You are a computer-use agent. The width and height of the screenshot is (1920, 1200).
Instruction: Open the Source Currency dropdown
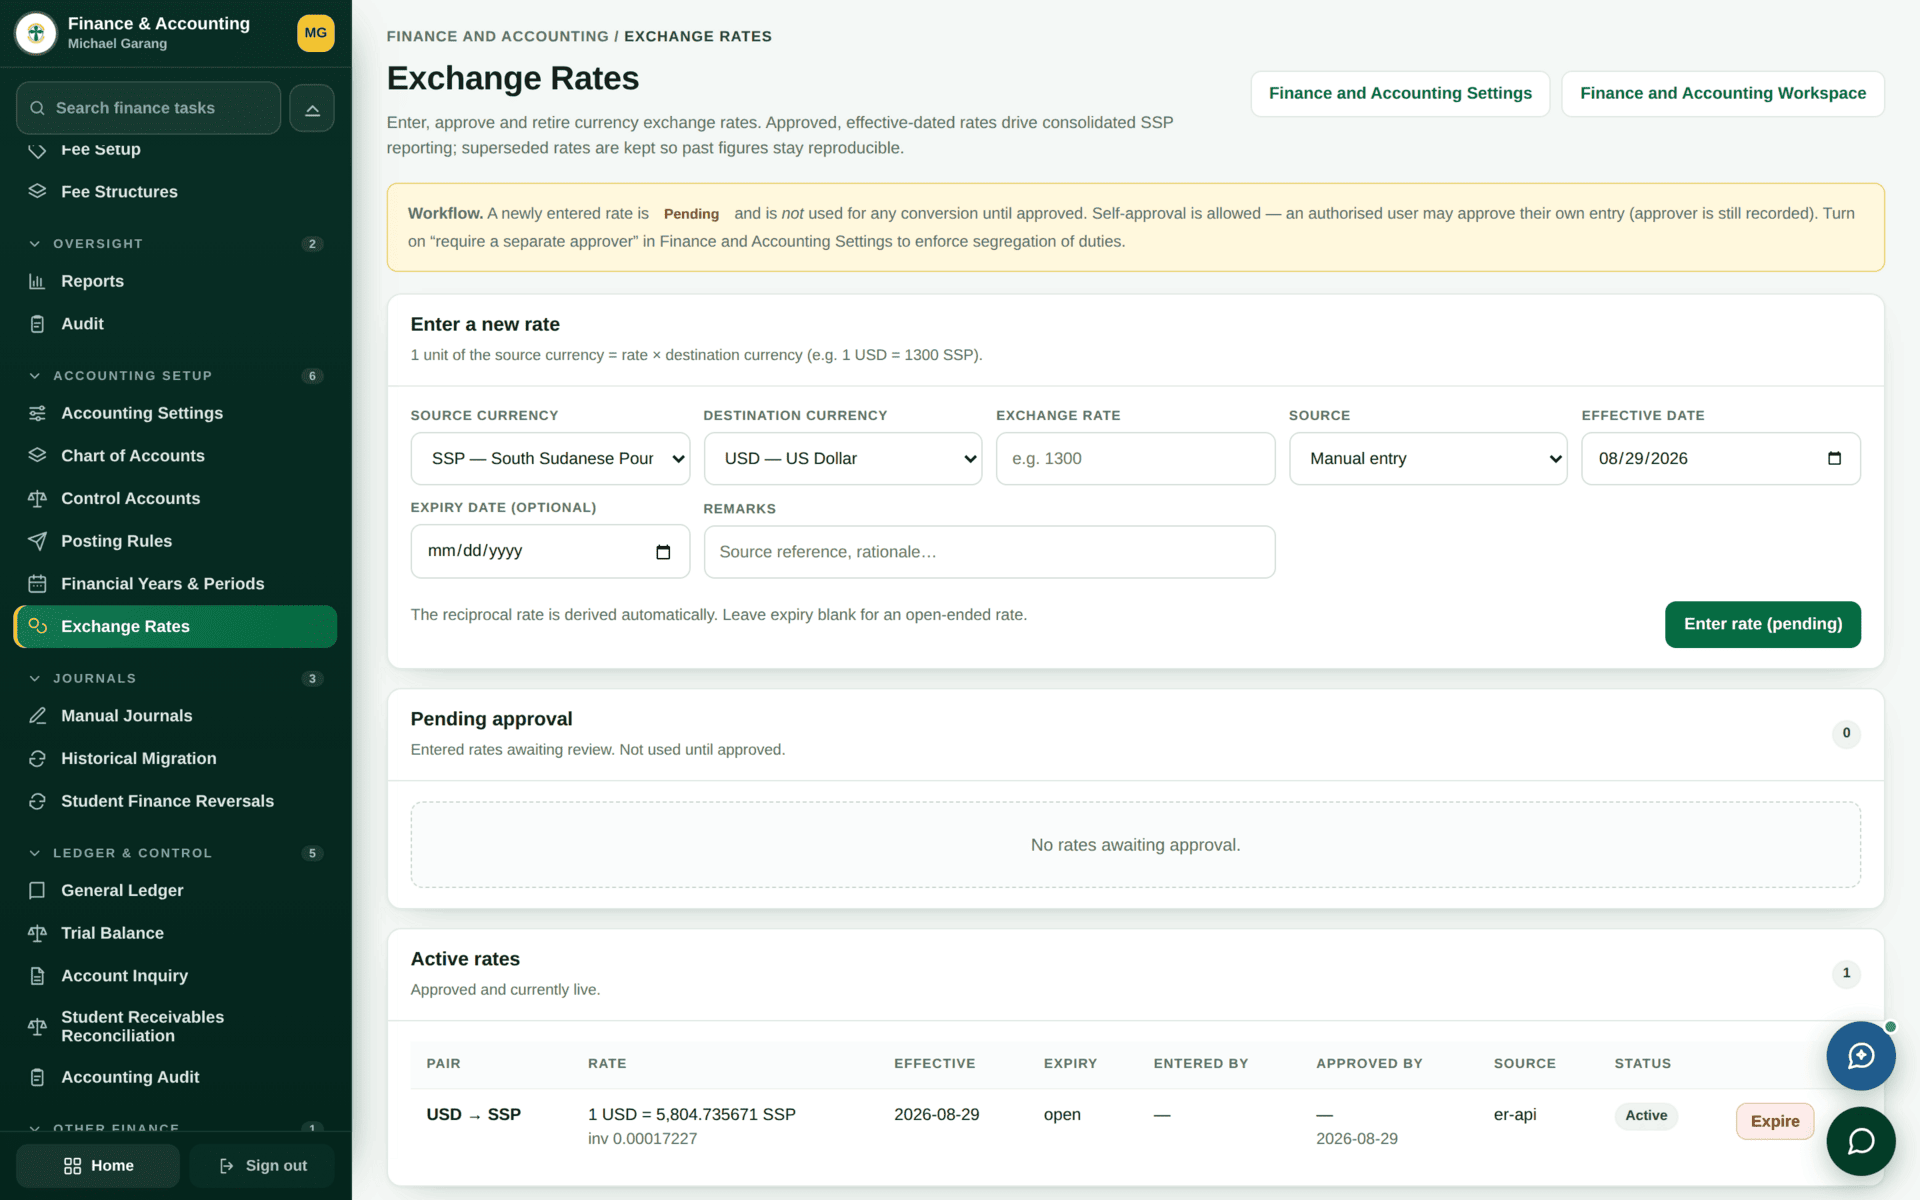click(550, 459)
